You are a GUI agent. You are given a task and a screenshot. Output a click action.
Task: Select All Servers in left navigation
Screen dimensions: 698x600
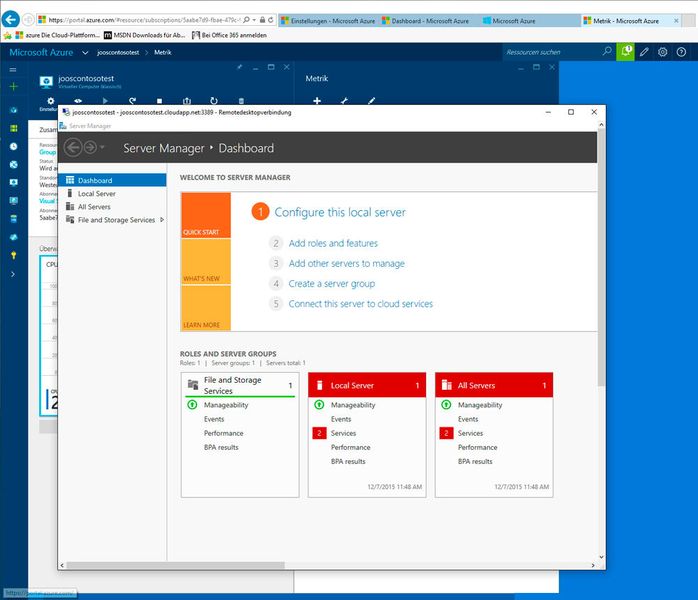point(94,207)
